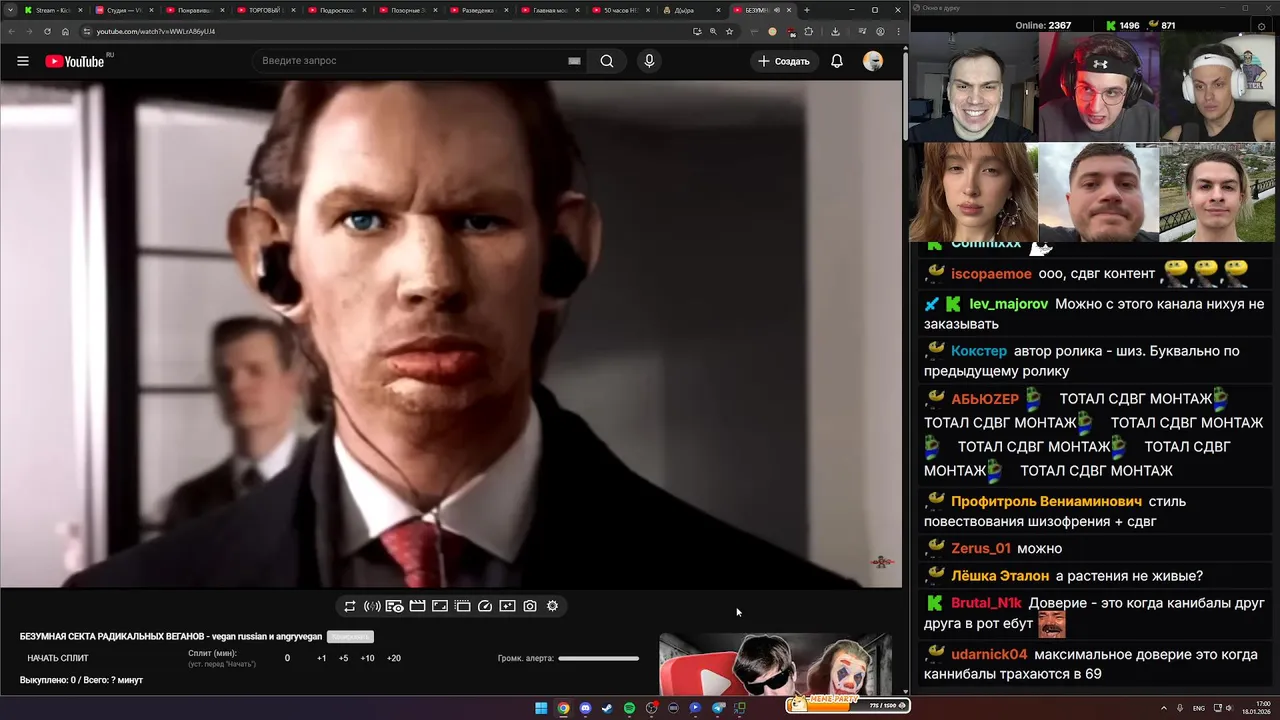Open Chrome from the taskbar
This screenshot has width=1280, height=720.
[563, 708]
